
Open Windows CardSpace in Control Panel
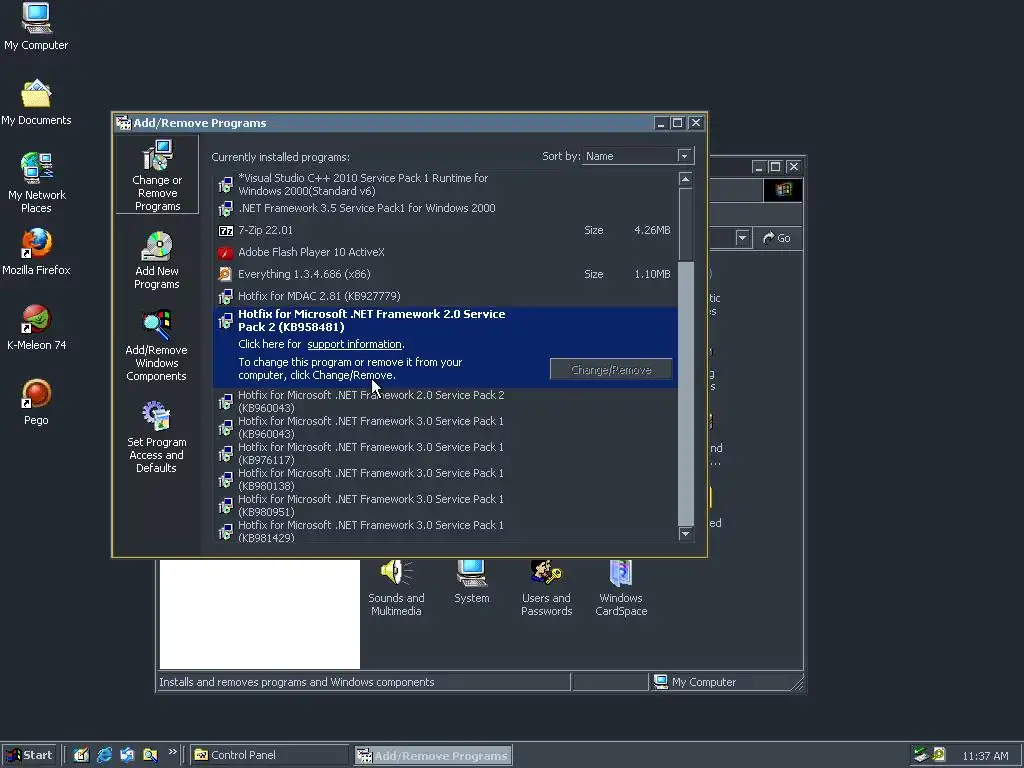point(621,588)
